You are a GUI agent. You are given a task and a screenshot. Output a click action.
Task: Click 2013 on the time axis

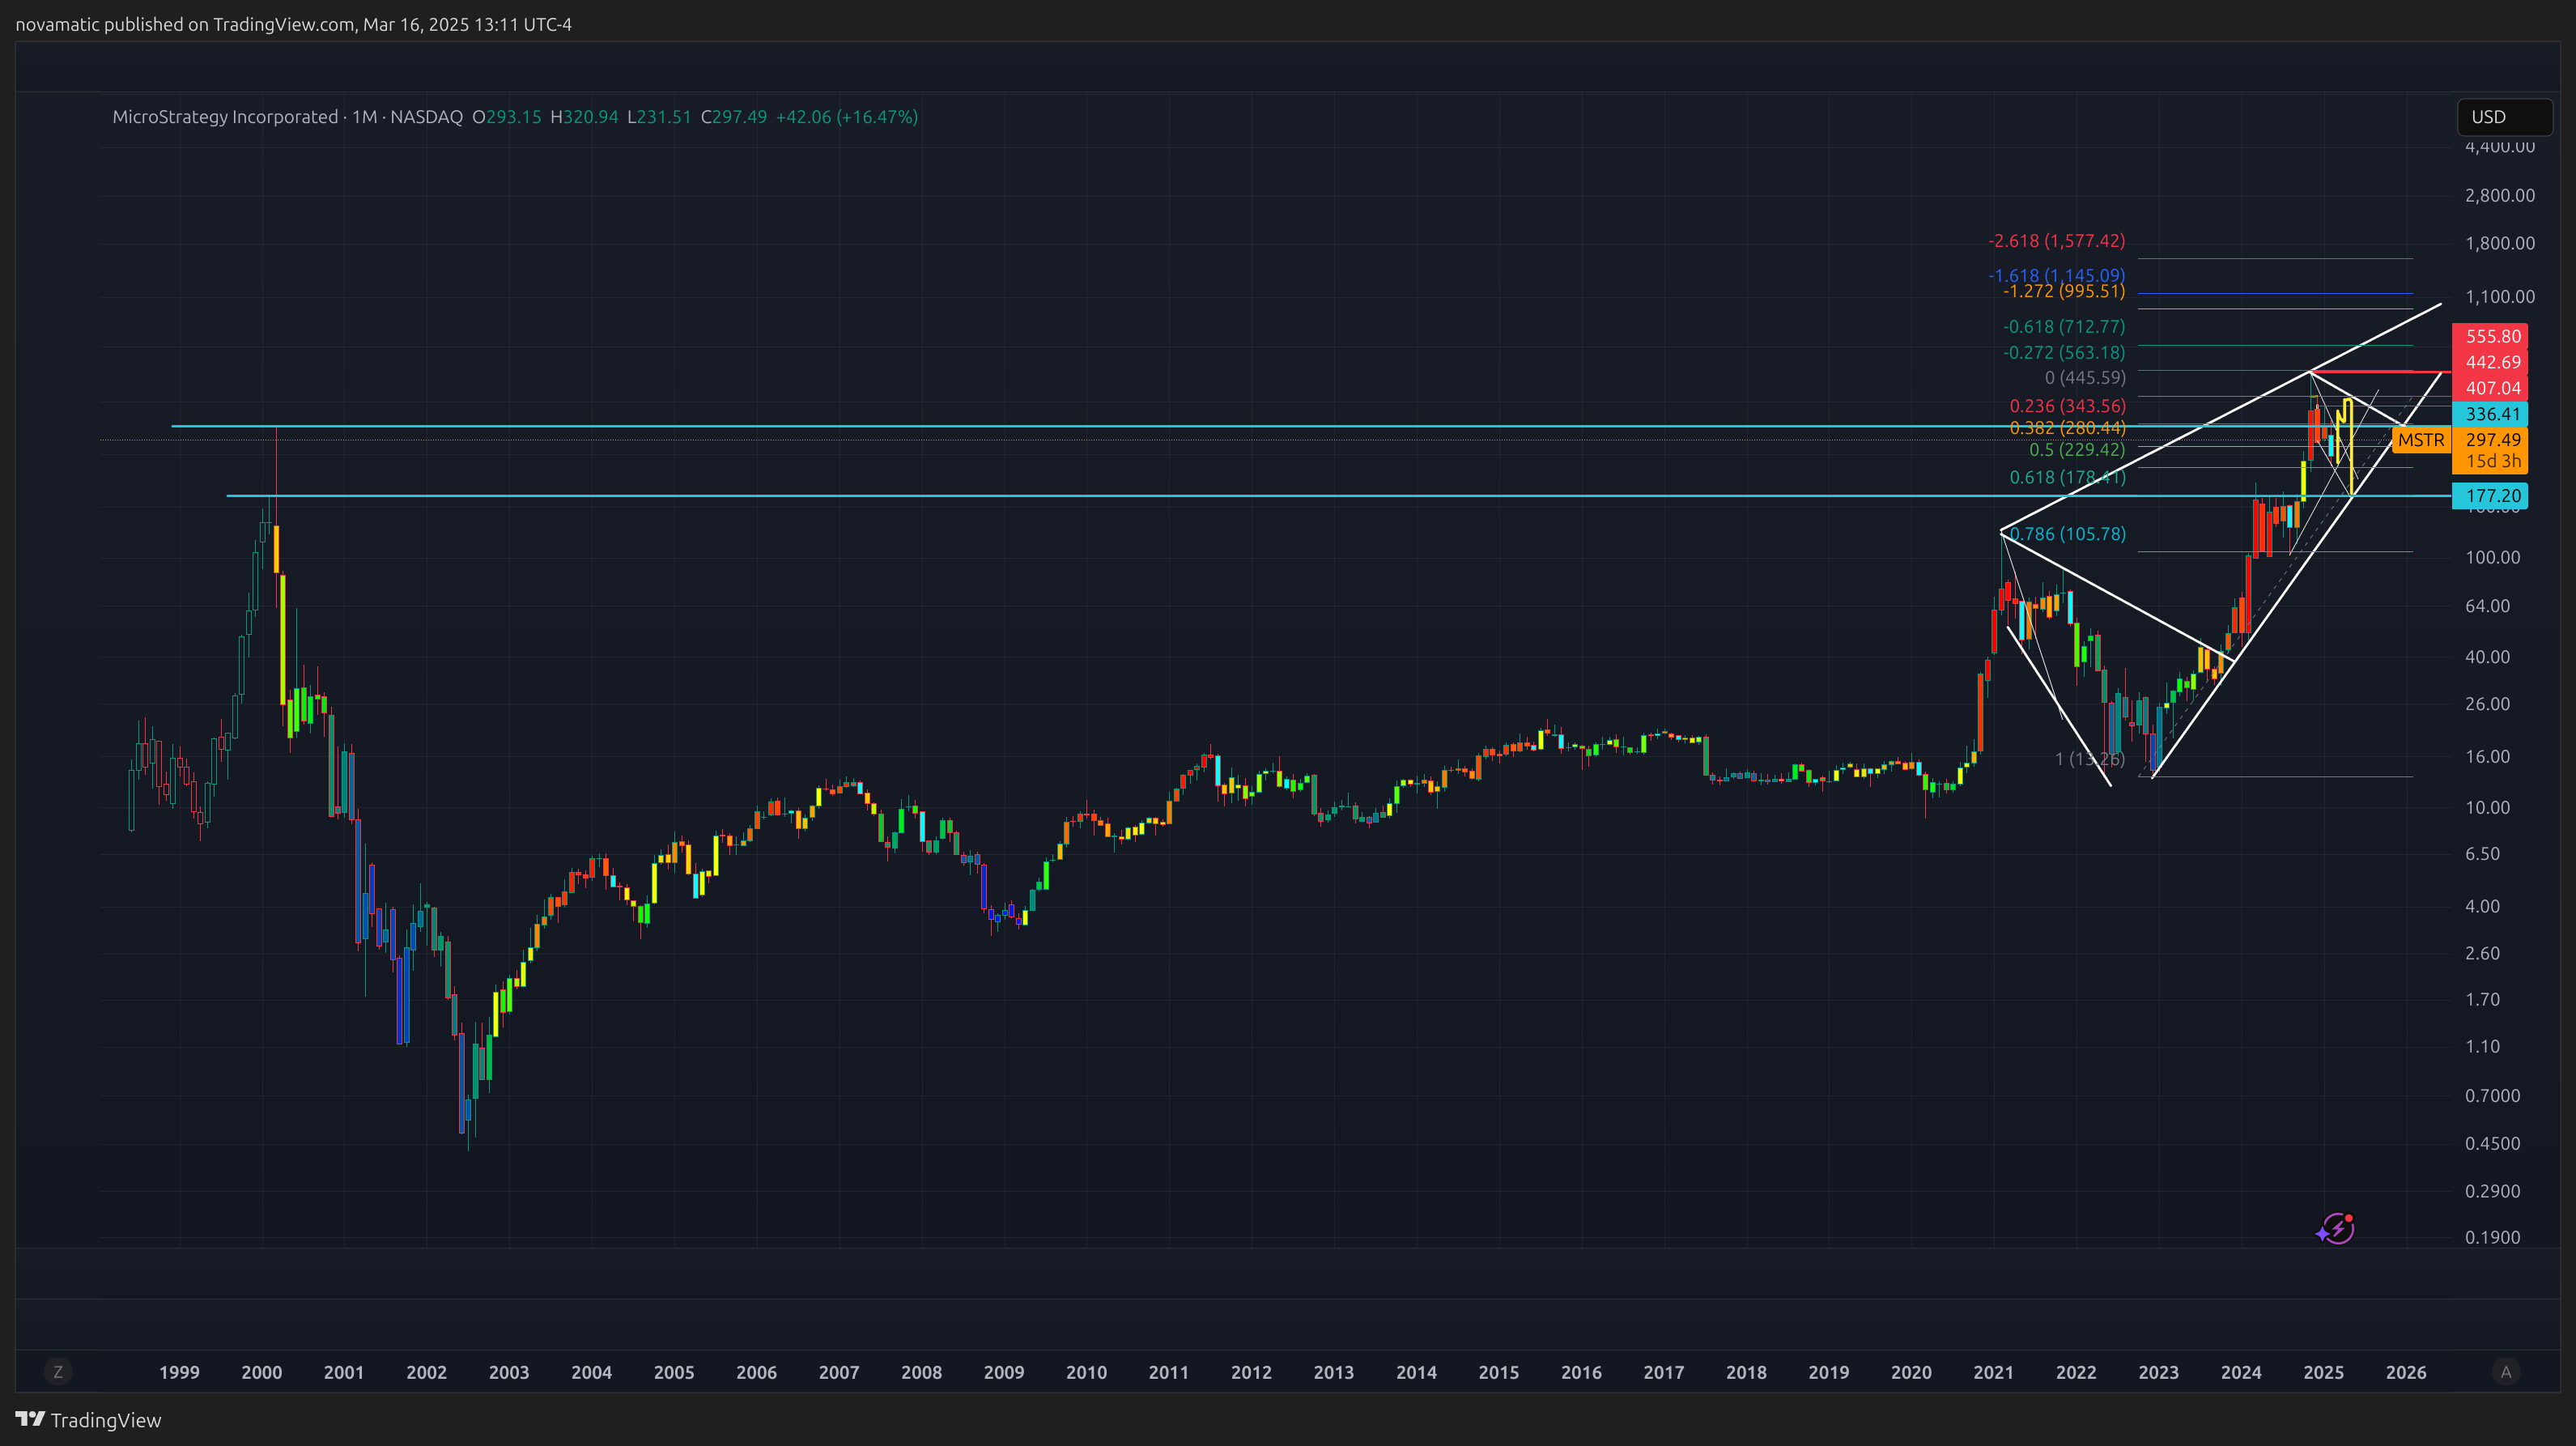[x=1334, y=1373]
